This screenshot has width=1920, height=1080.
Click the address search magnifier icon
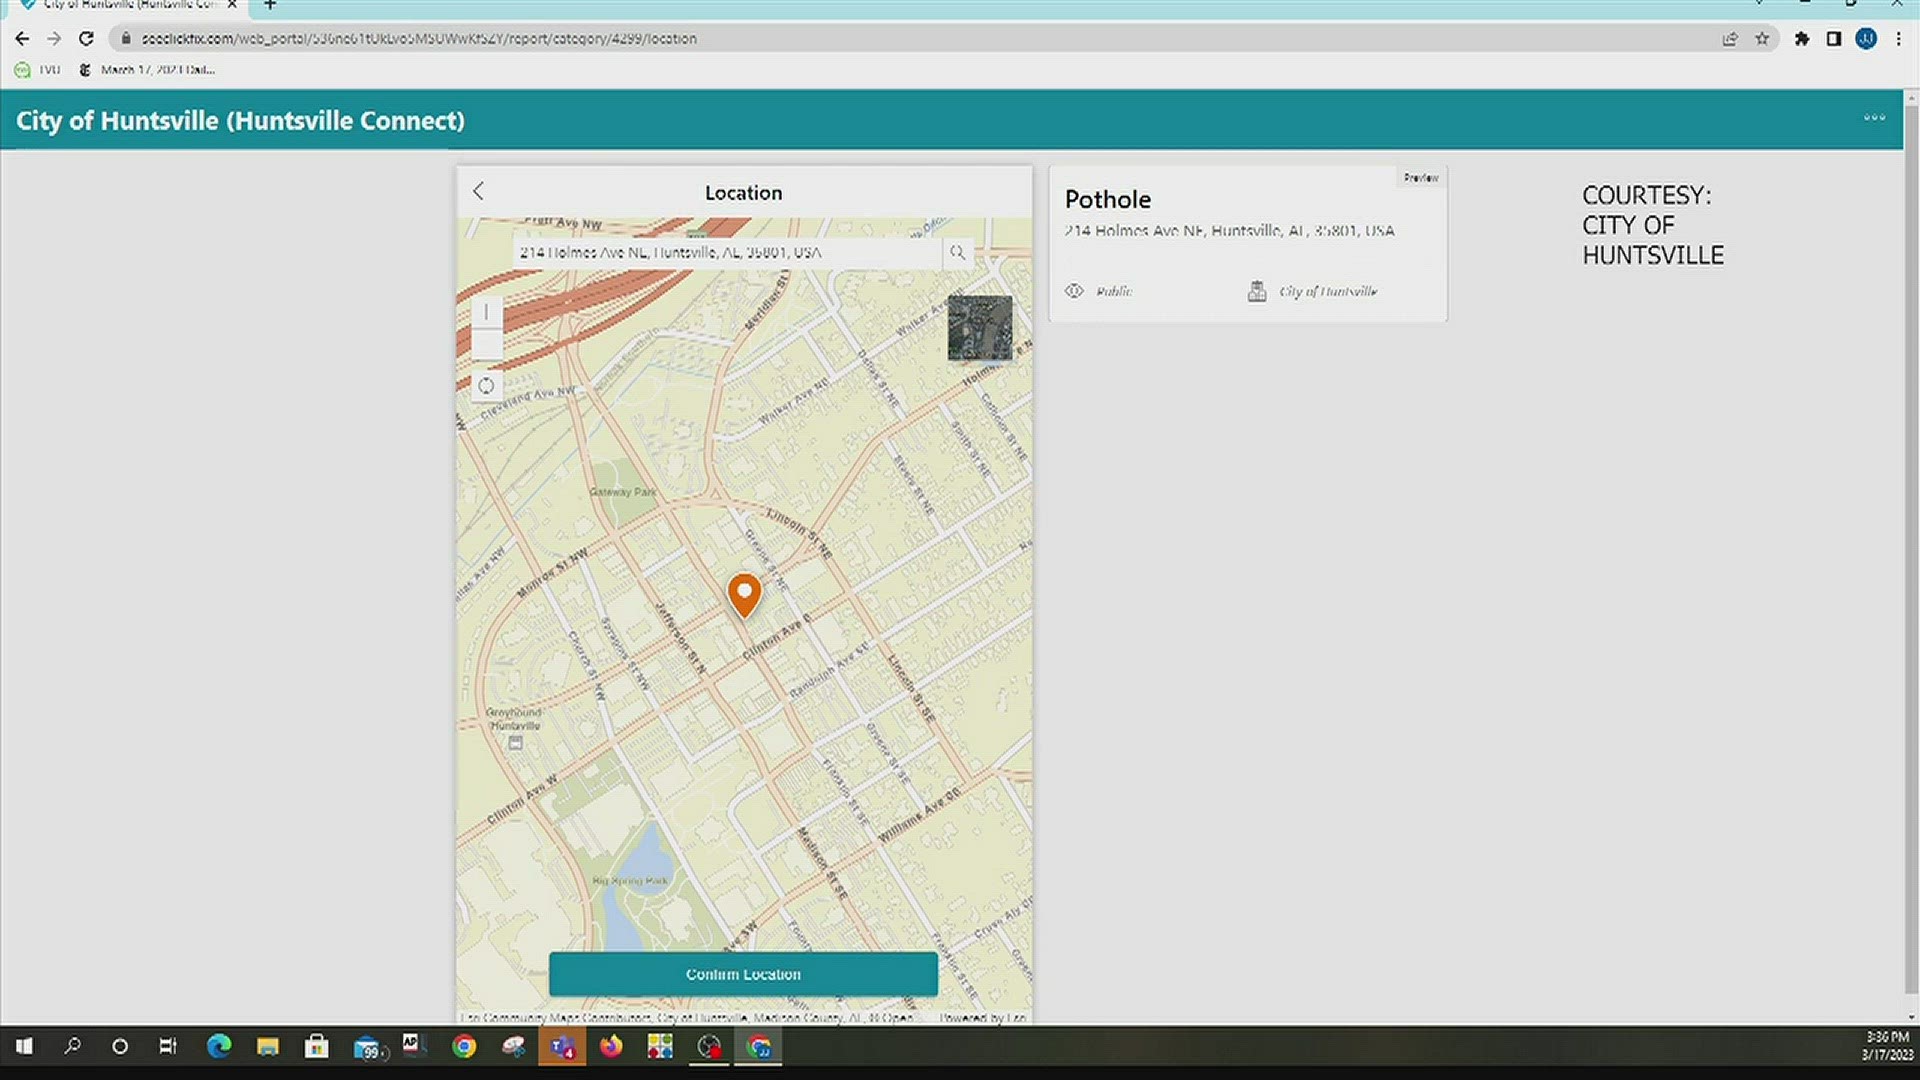pyautogui.click(x=957, y=253)
